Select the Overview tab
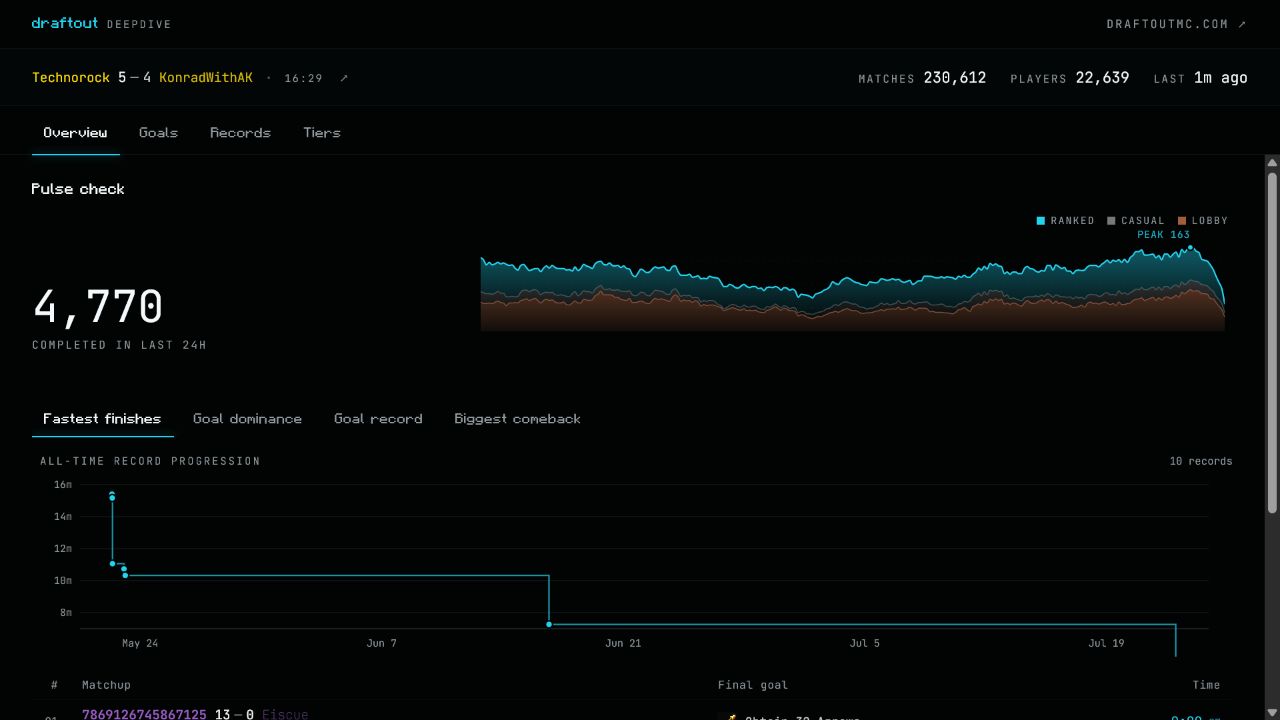This screenshot has width=1280, height=720. [x=75, y=132]
